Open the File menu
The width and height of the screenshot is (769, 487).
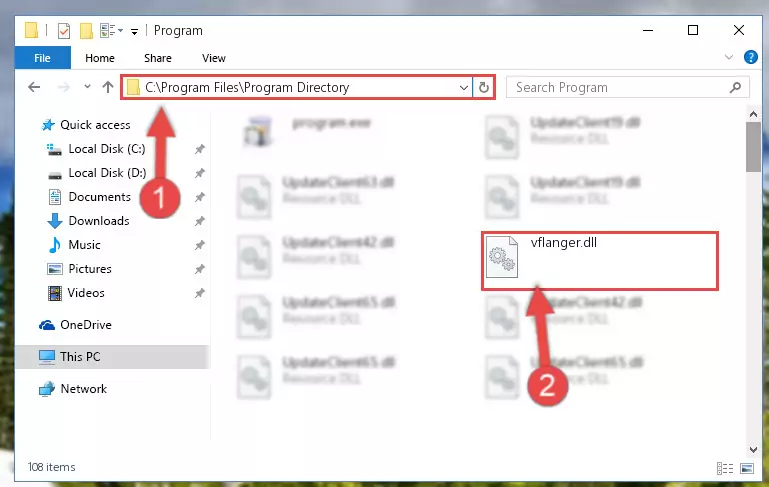pyautogui.click(x=43, y=58)
